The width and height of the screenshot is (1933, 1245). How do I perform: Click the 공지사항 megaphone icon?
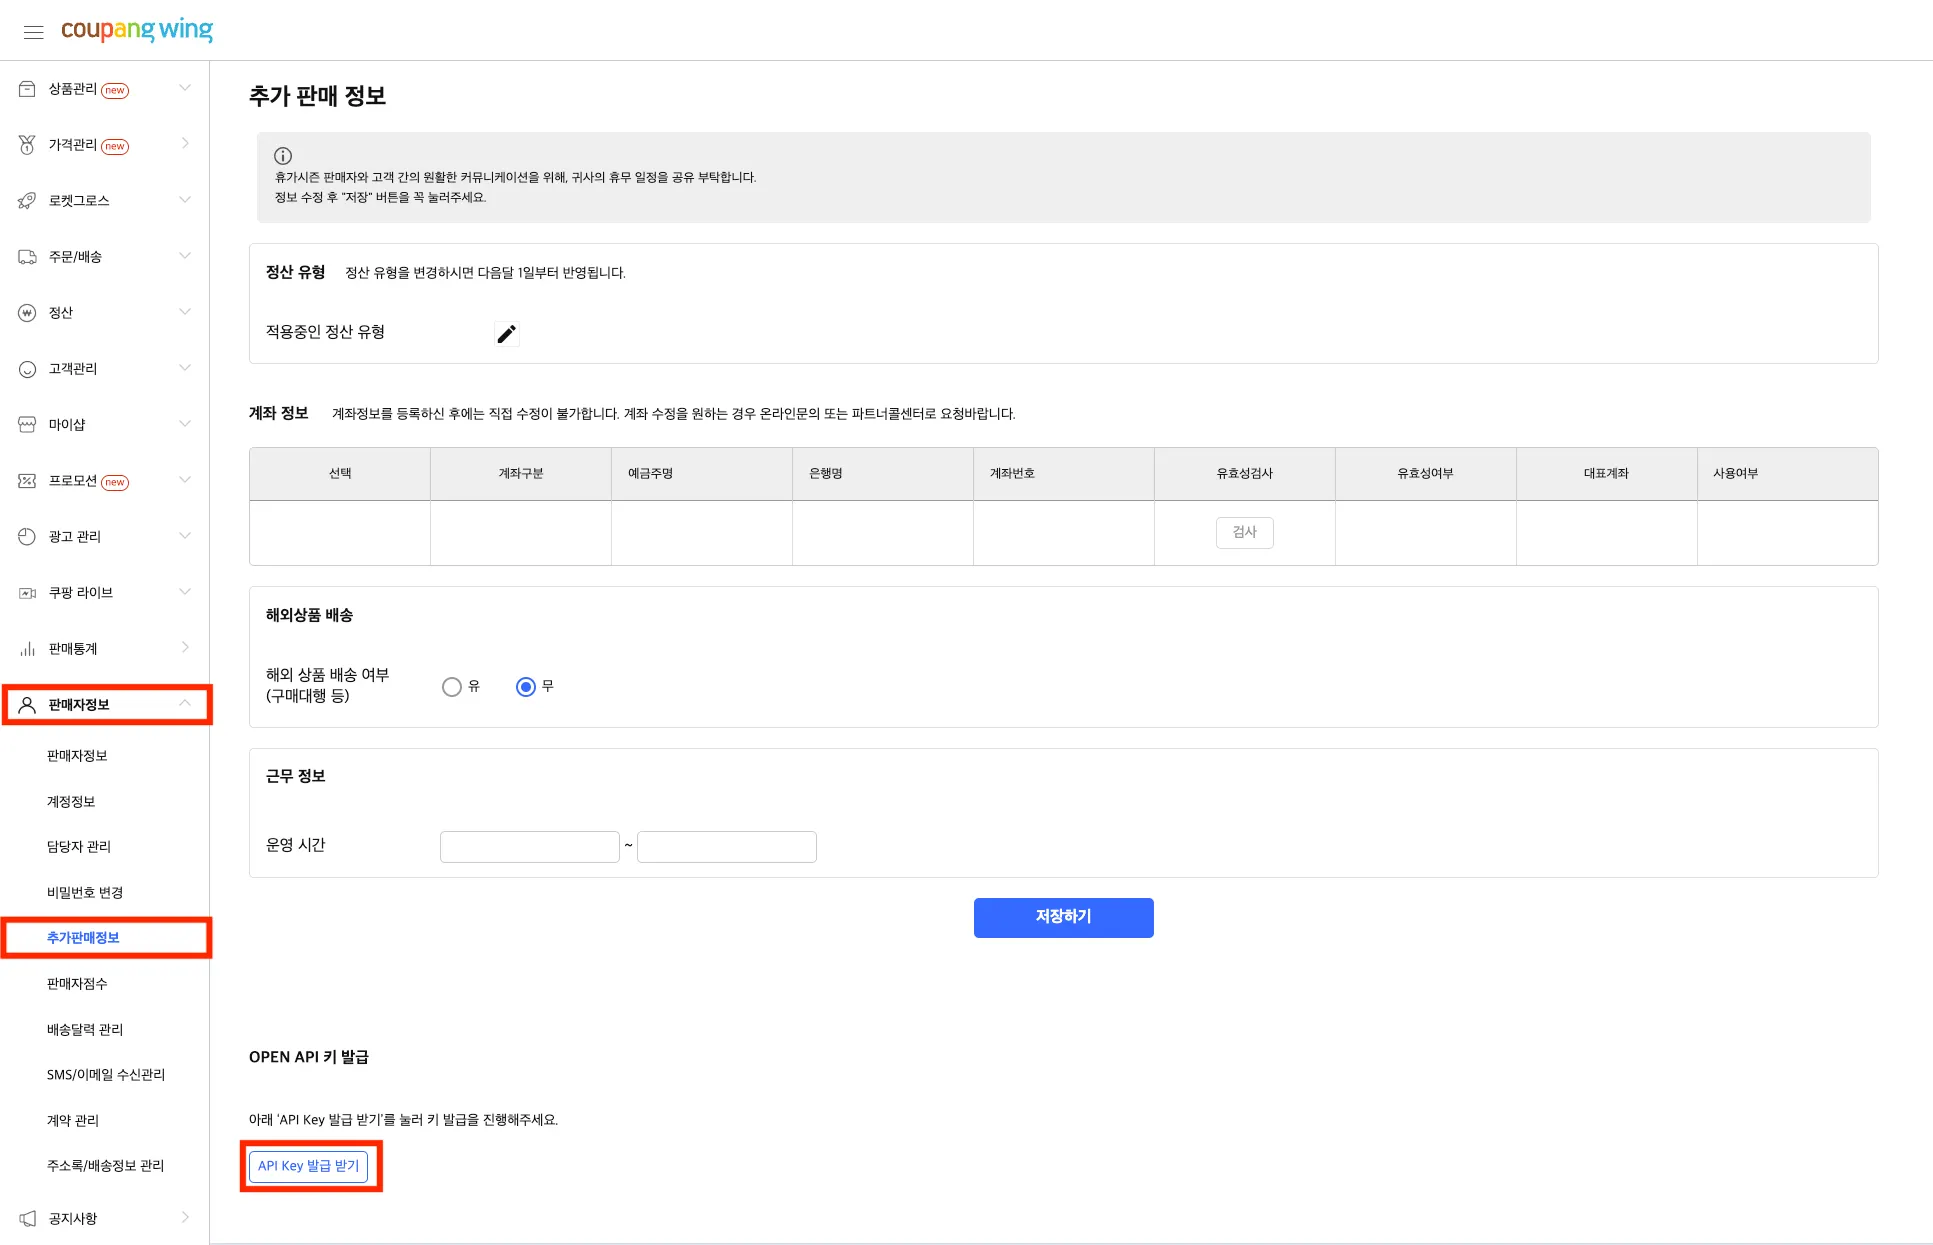click(27, 1218)
